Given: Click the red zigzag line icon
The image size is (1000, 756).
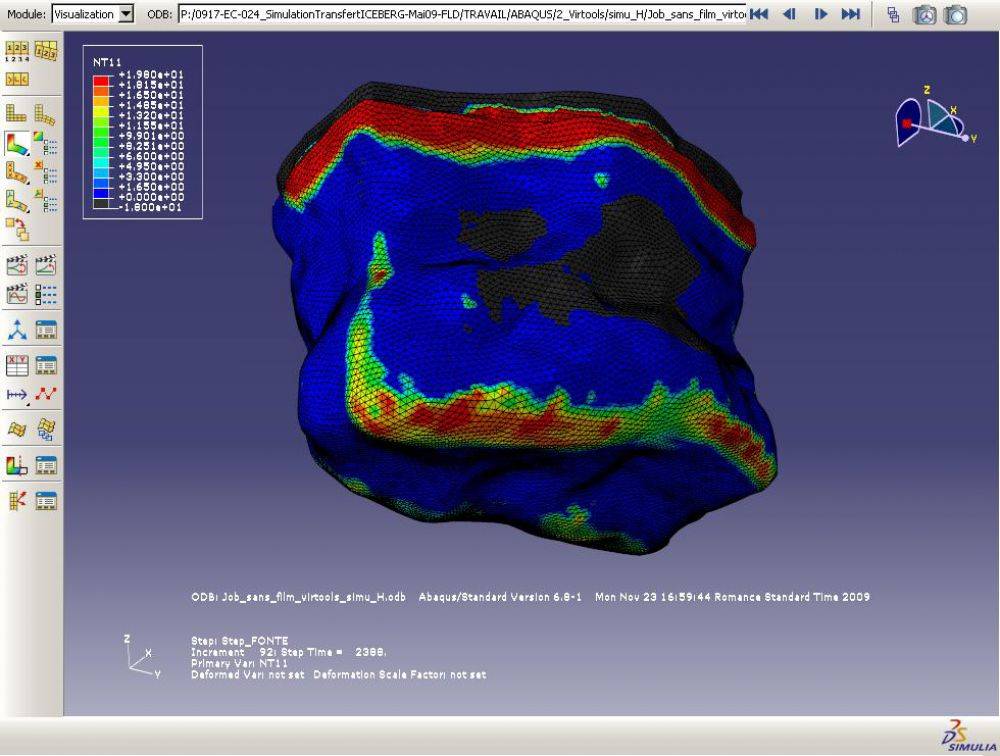Looking at the screenshot, I should [46, 394].
